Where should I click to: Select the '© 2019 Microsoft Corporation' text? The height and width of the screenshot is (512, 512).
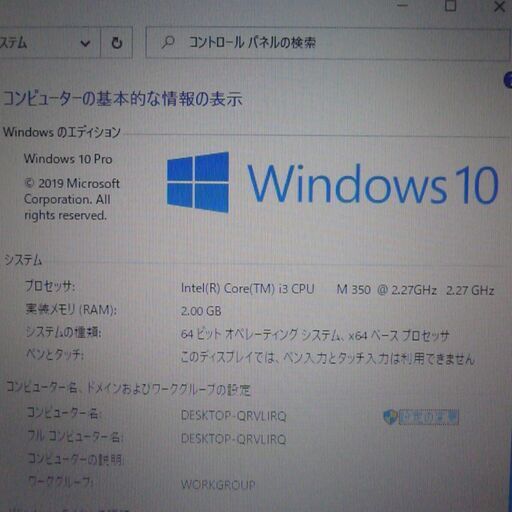[72, 191]
